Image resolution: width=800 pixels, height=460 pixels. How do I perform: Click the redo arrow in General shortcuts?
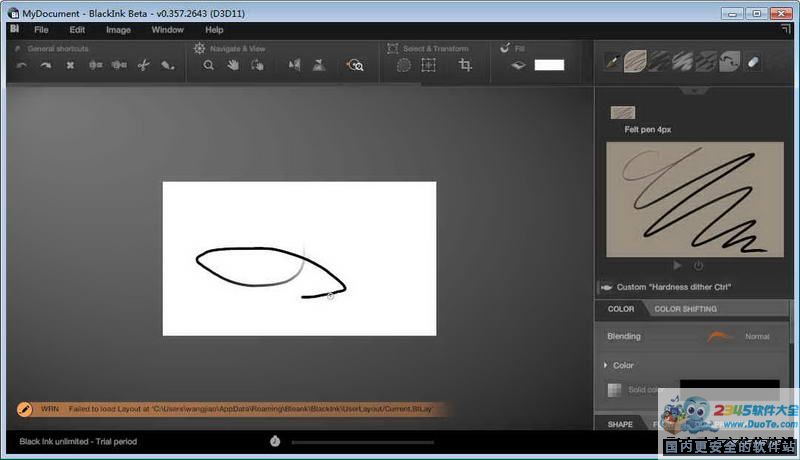pyautogui.click(x=46, y=66)
